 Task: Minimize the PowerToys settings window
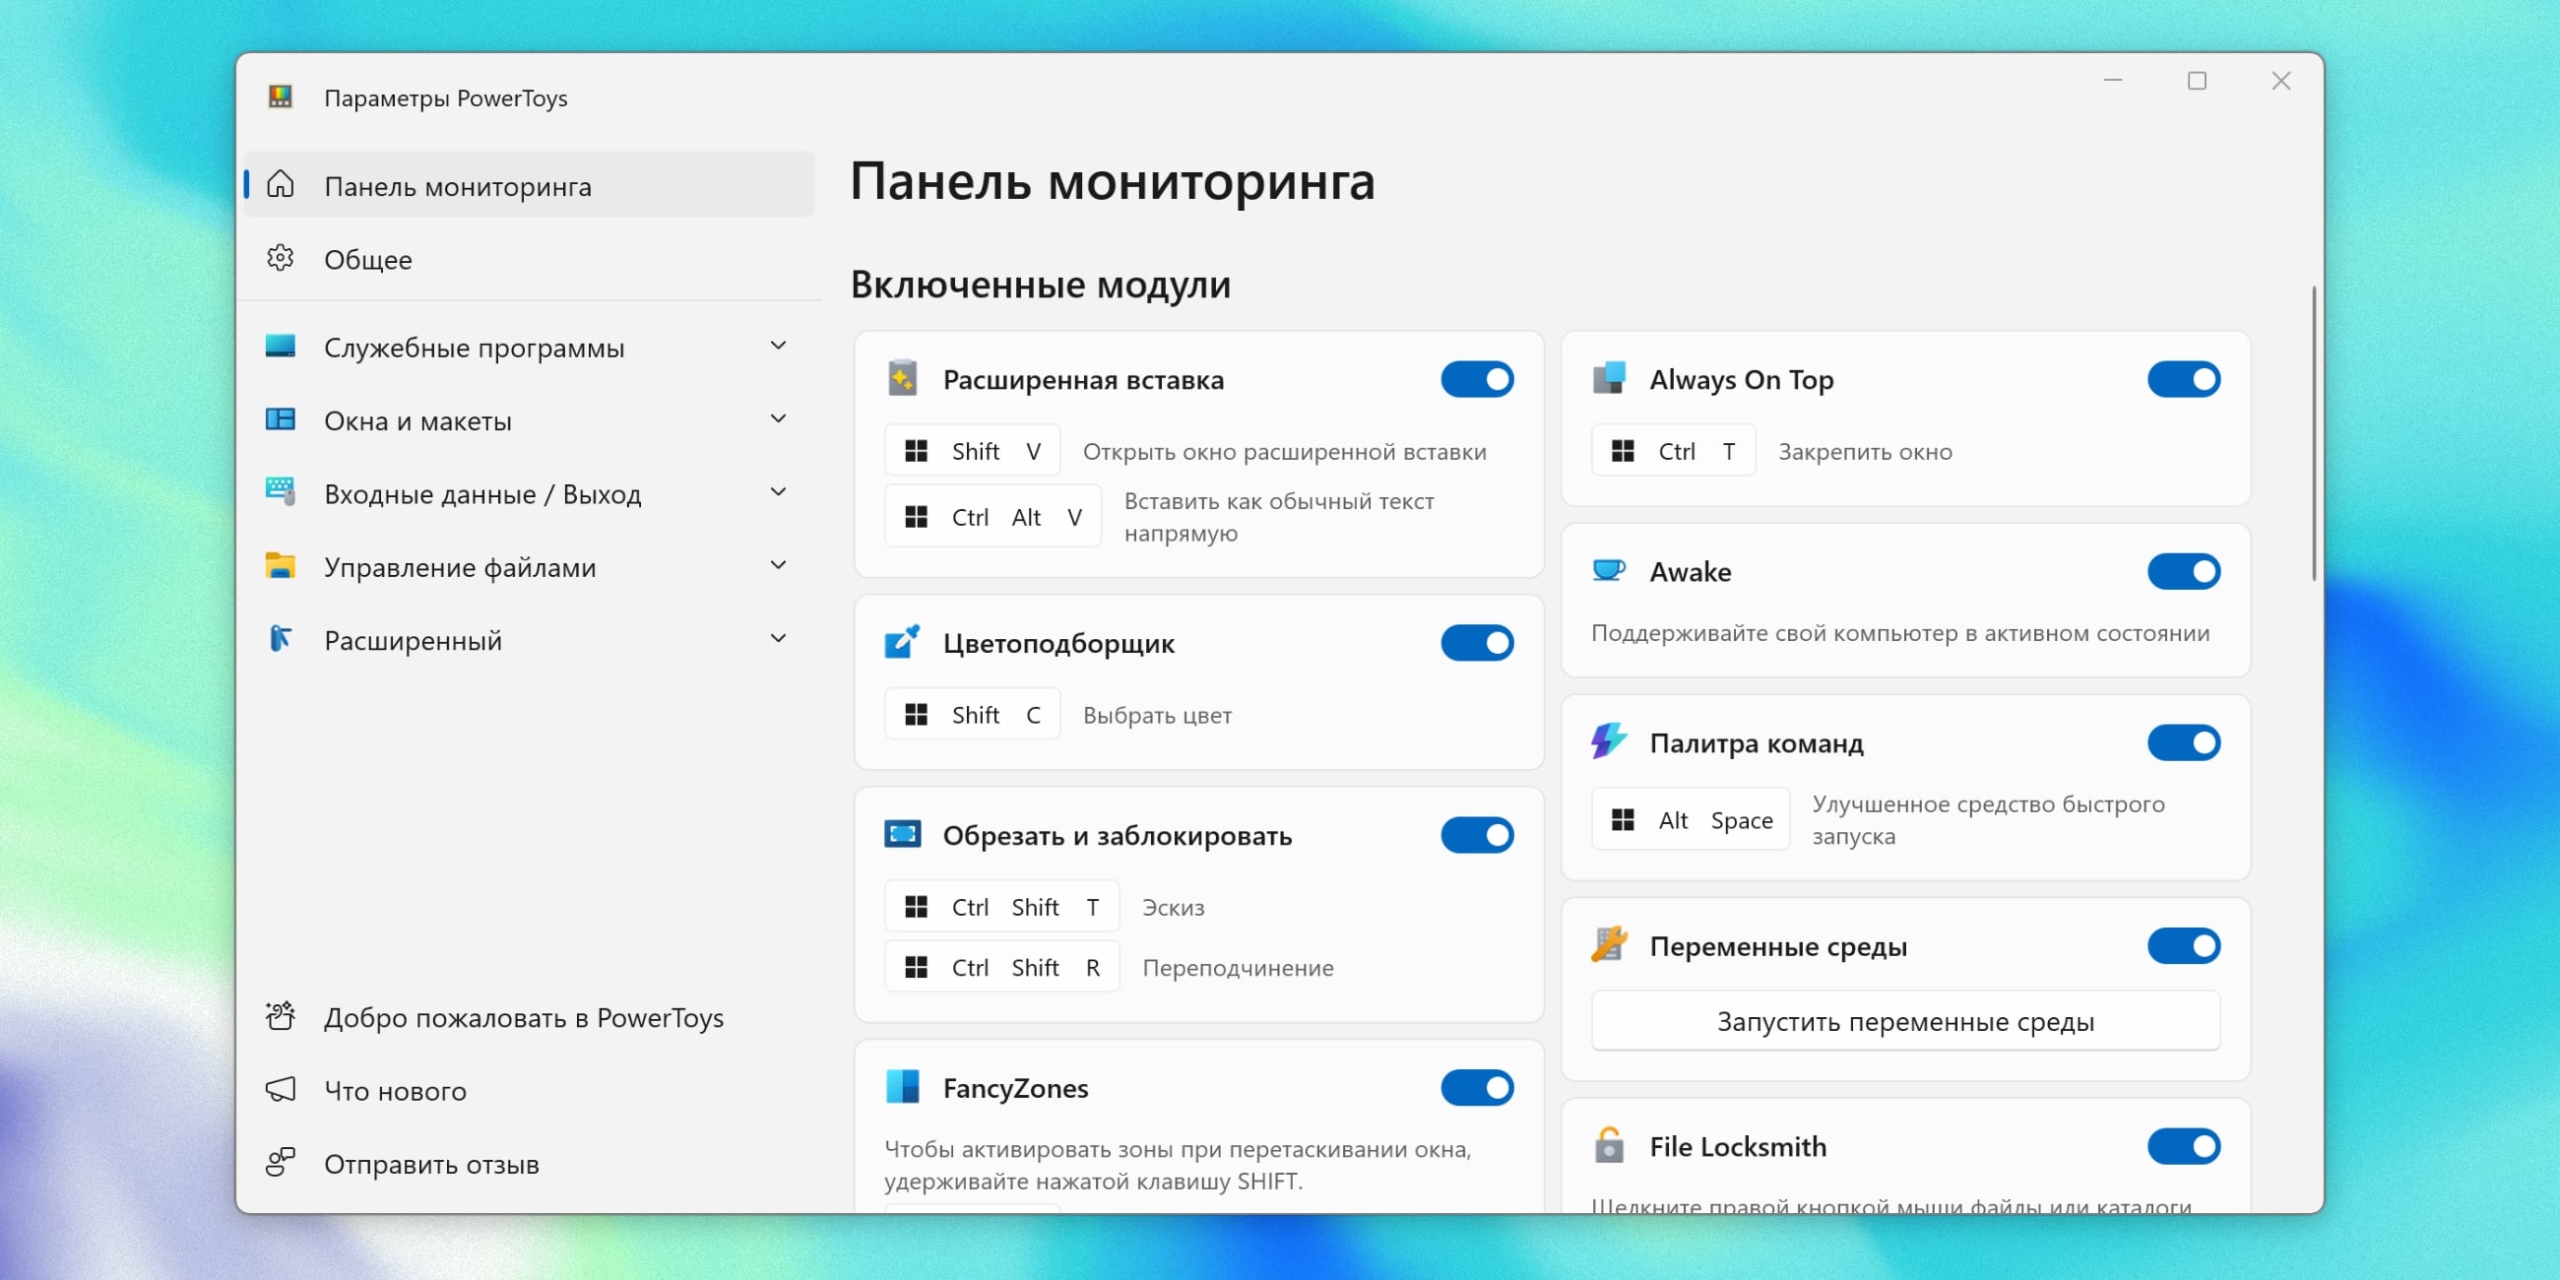2113,80
